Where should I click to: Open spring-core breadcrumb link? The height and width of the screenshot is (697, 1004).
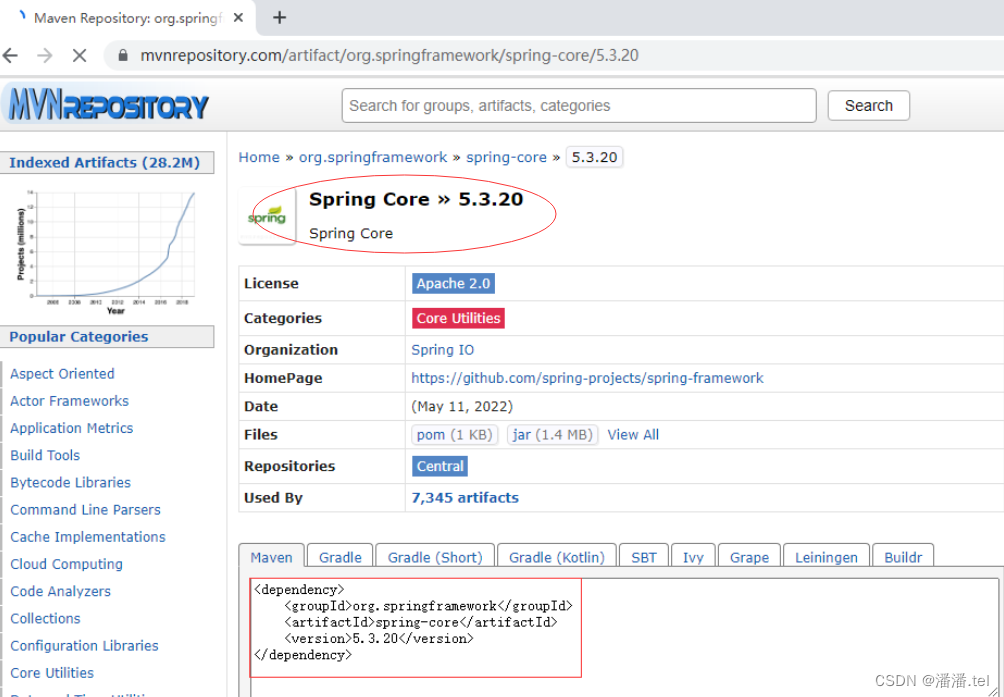coord(506,157)
